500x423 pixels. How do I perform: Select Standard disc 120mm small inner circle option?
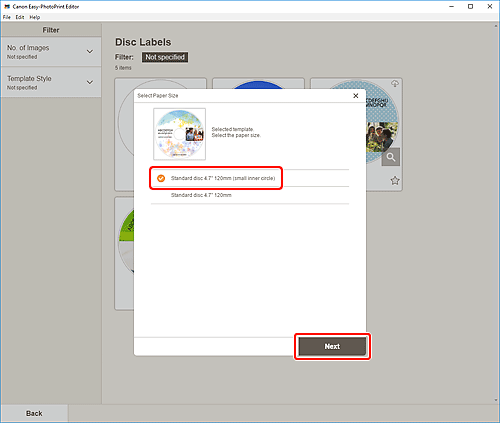[250, 178]
